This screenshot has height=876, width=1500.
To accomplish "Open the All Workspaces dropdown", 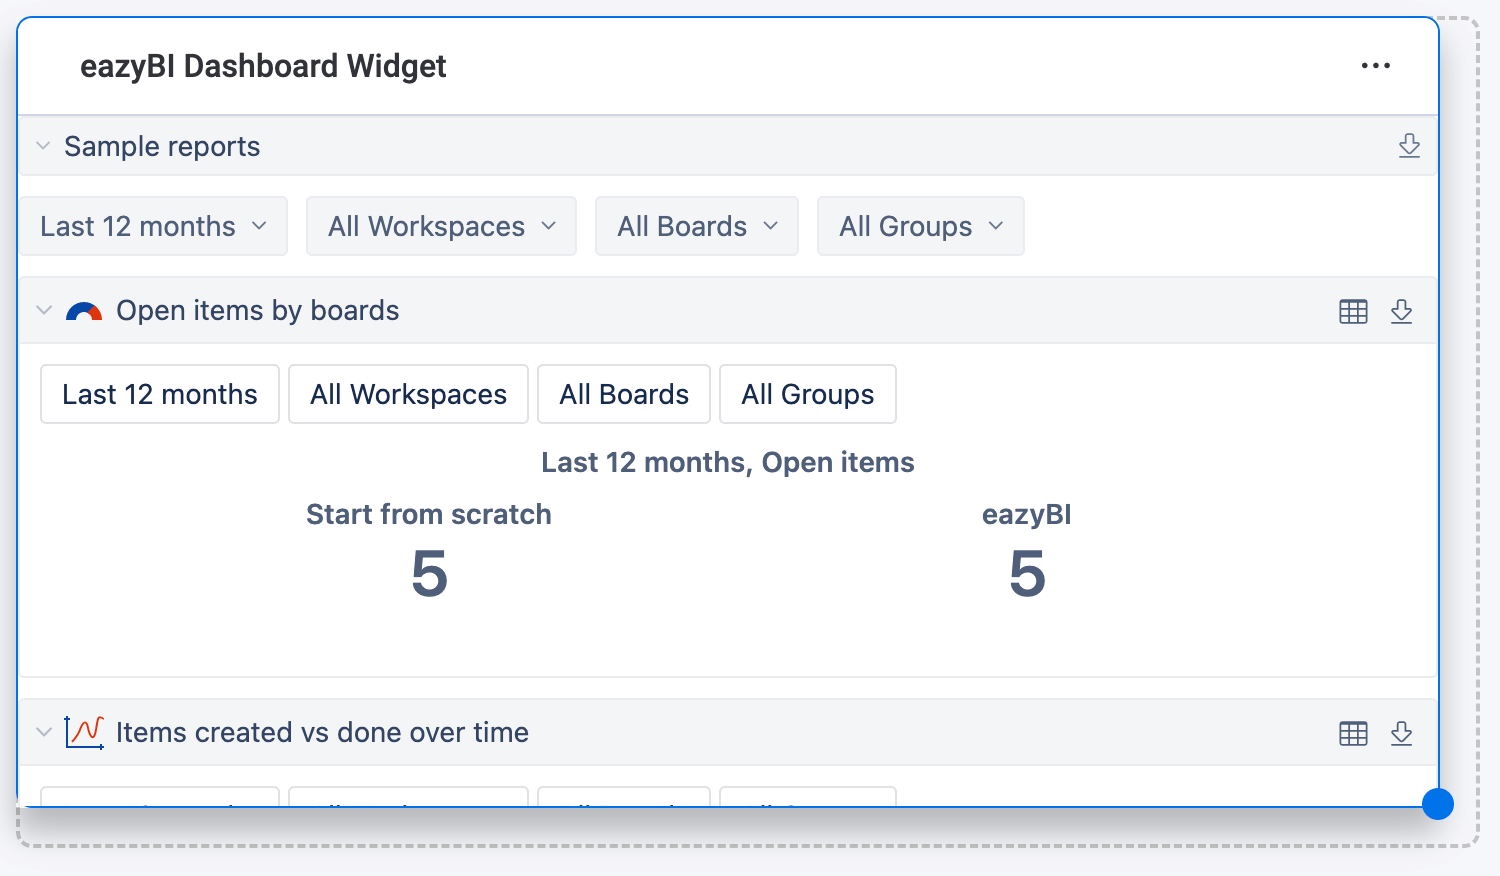I will click(x=440, y=226).
